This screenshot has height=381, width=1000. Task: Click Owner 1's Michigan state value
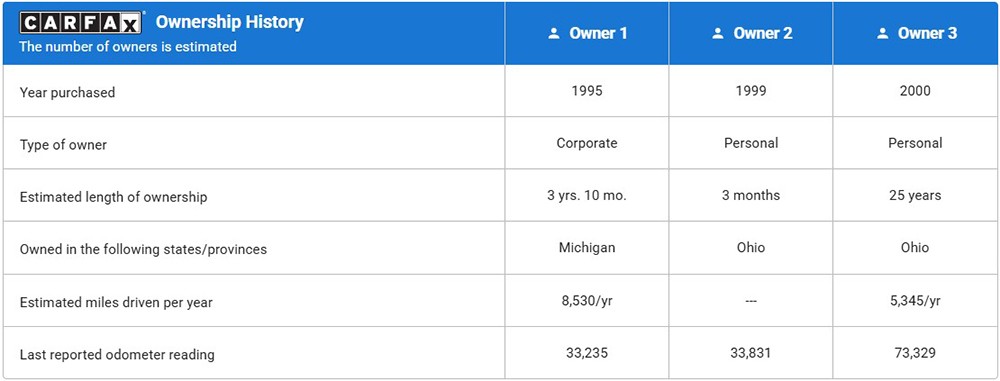point(587,248)
